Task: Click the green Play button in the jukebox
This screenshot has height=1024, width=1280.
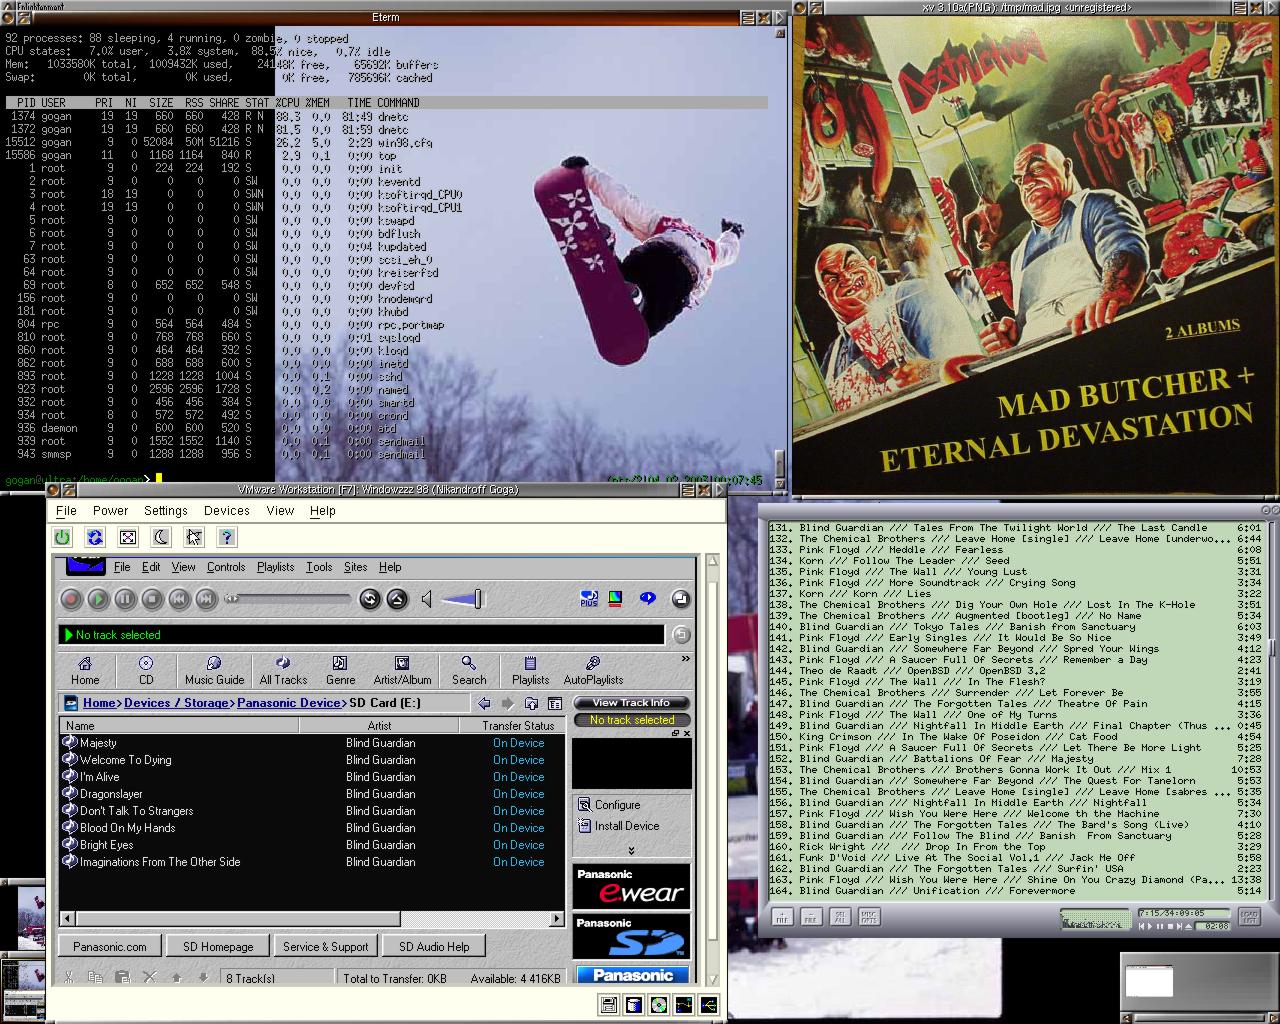Action: (x=98, y=599)
